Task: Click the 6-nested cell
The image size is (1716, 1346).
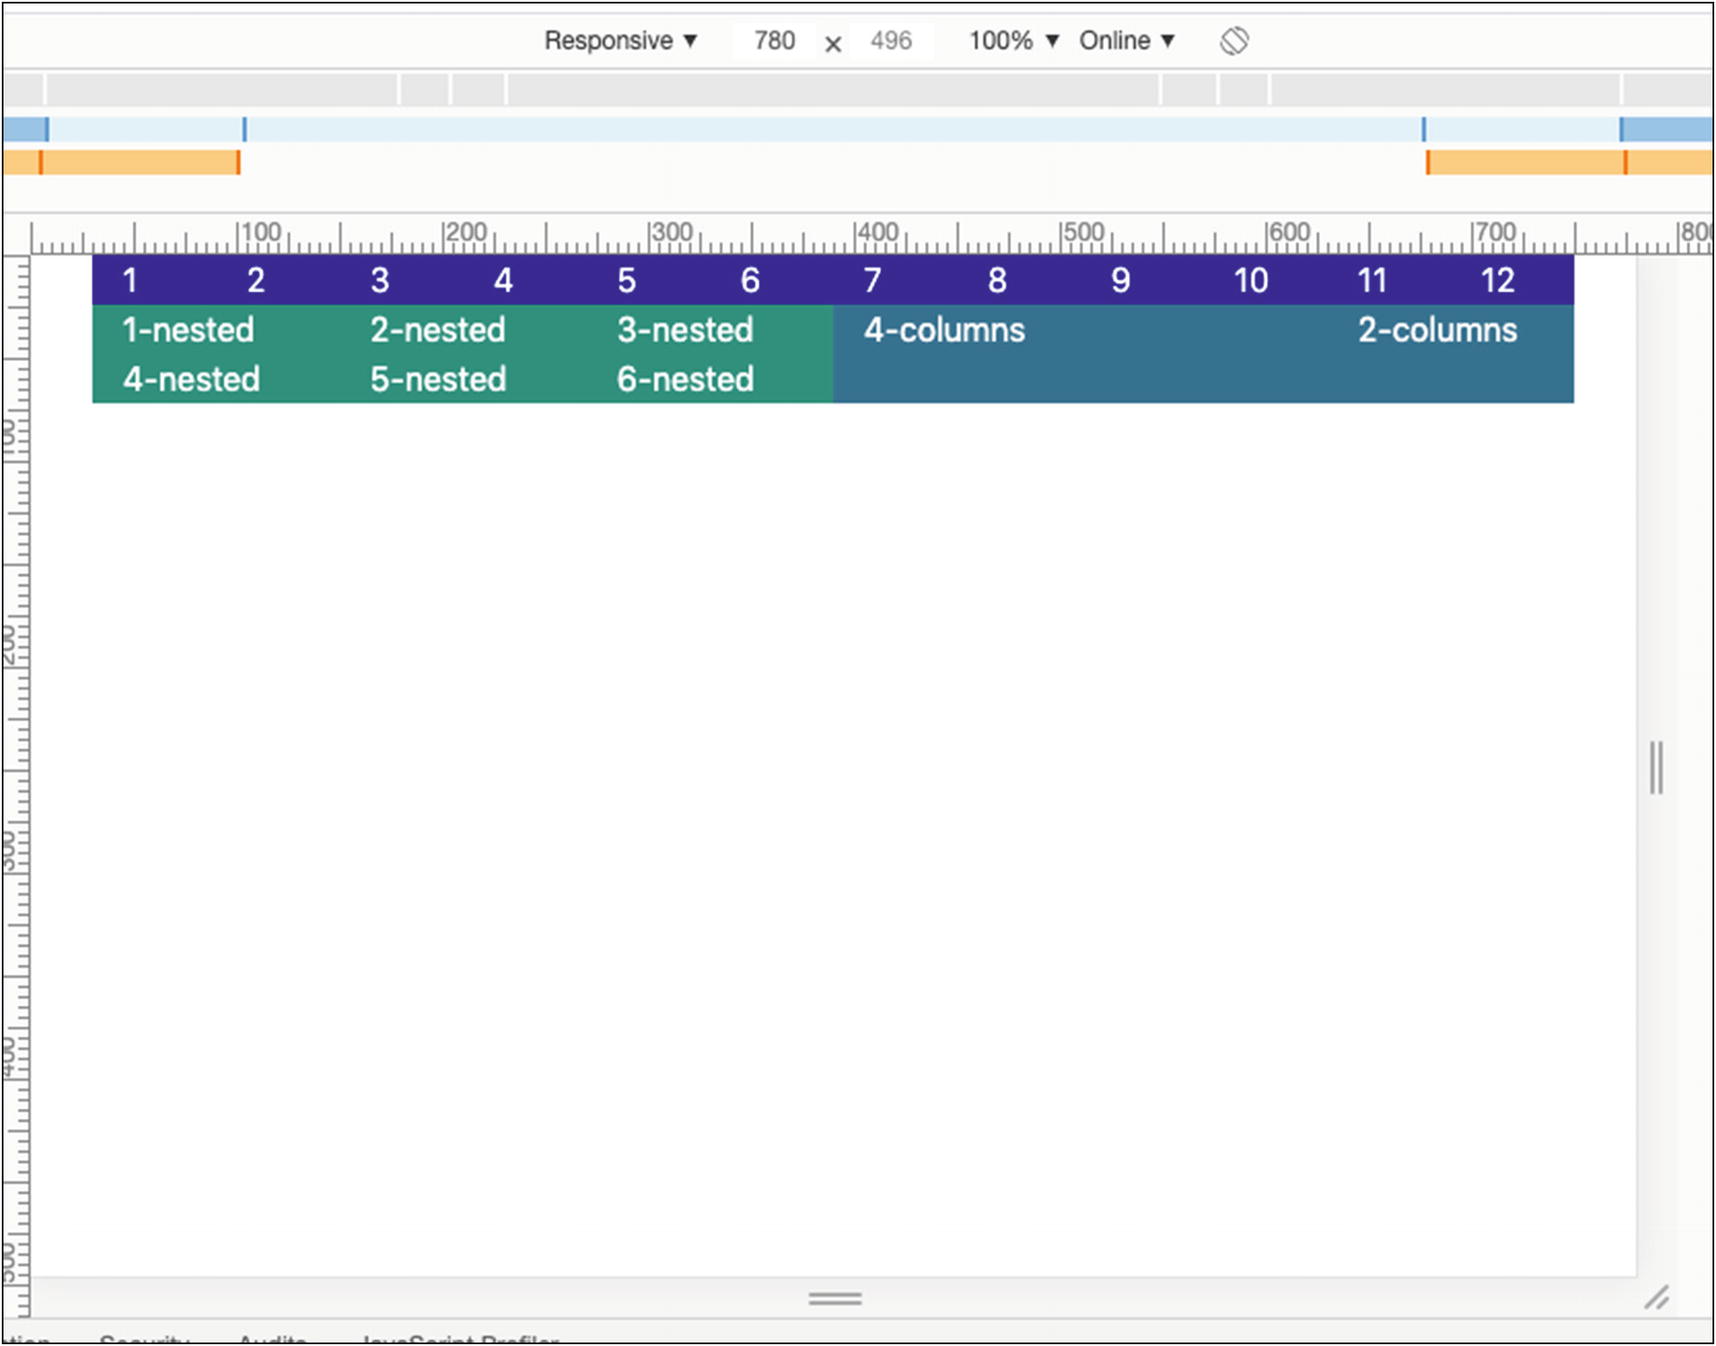Action: tap(685, 379)
